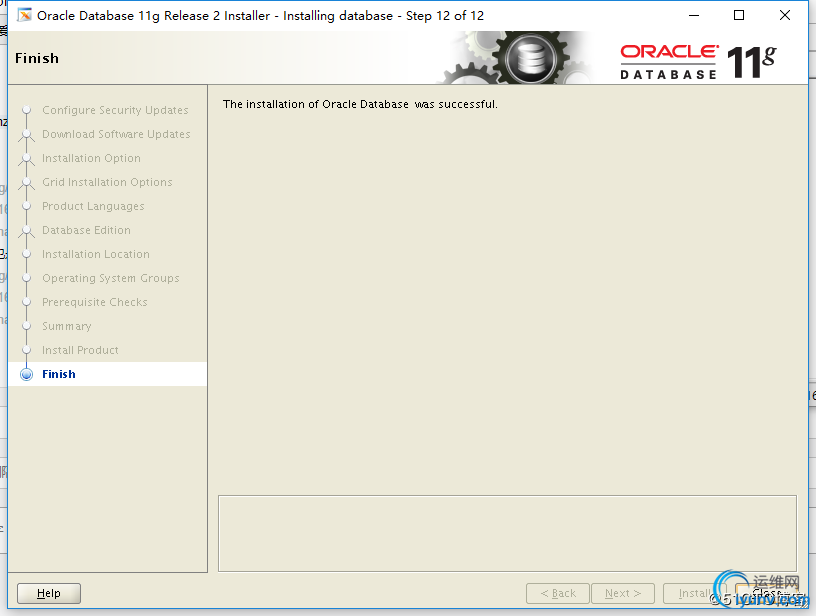Select Download Software Updates step
Screen dimensions: 816x616
tap(116, 134)
